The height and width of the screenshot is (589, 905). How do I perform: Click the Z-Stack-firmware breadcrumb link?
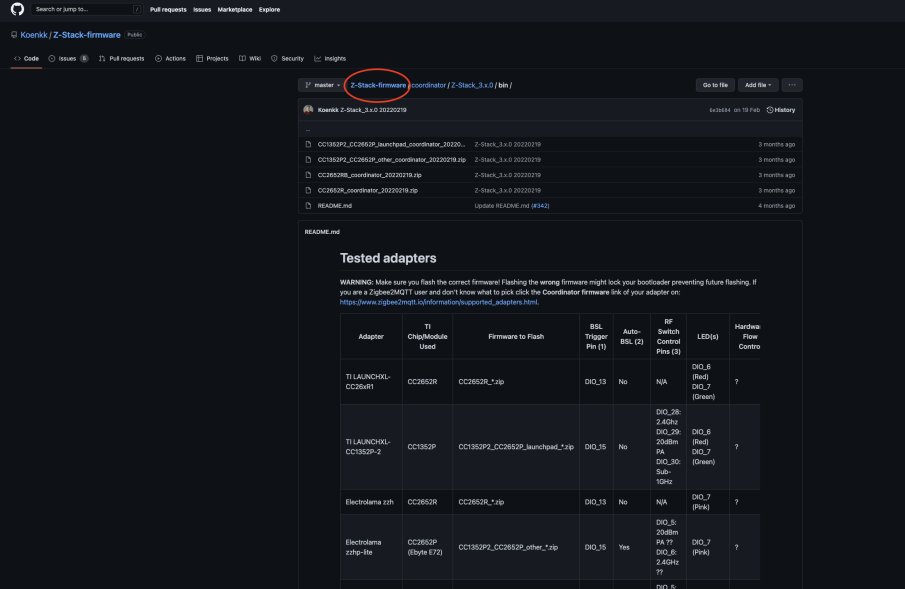click(378, 85)
